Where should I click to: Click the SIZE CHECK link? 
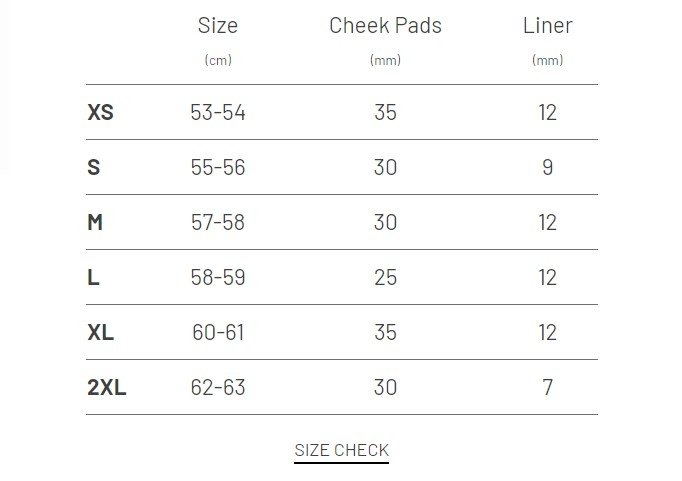tap(341, 450)
